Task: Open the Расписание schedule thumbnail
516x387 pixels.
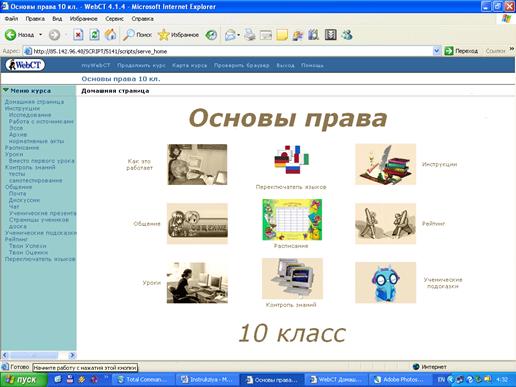Action: click(x=292, y=220)
